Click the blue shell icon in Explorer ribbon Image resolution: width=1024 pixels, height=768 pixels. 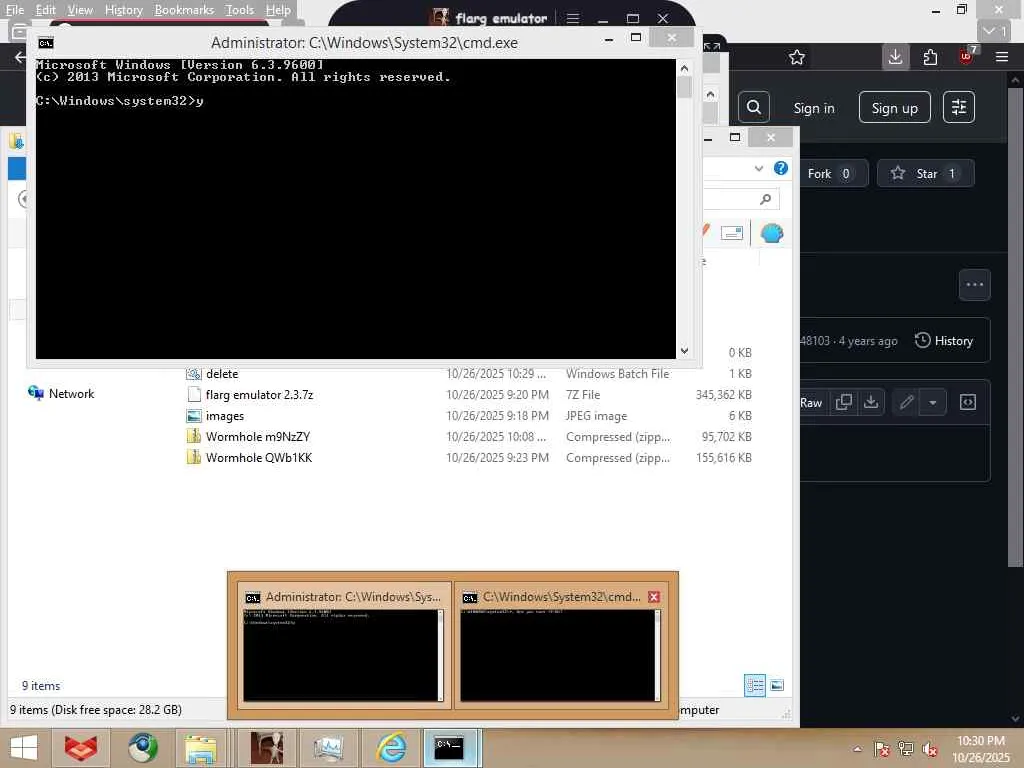click(772, 233)
